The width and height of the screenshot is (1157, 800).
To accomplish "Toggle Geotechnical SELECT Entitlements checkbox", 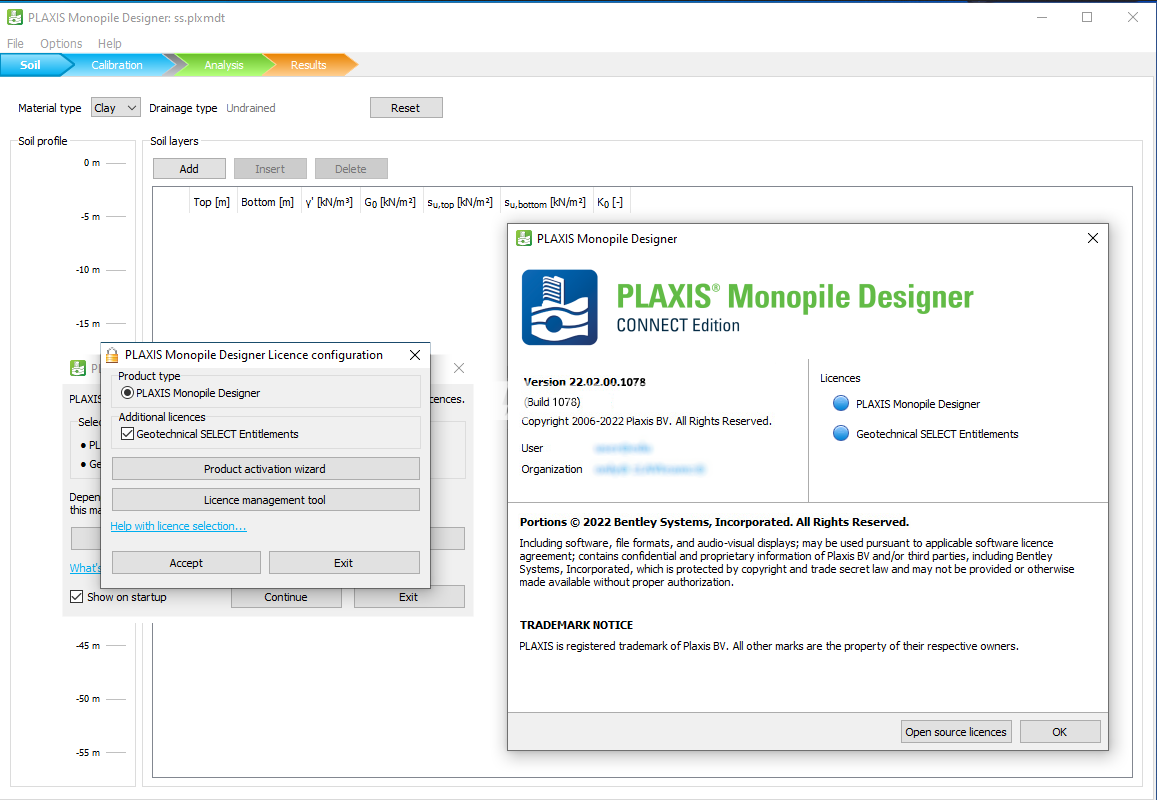I will point(127,434).
